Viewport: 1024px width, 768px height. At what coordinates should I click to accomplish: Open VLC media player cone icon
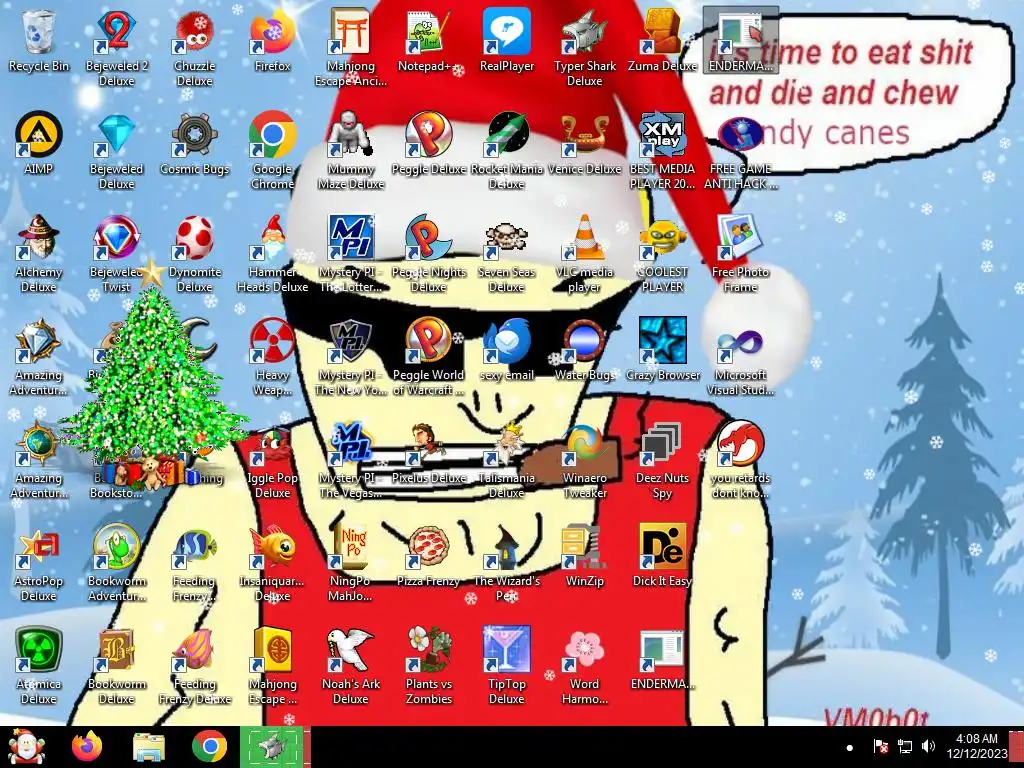(x=584, y=253)
